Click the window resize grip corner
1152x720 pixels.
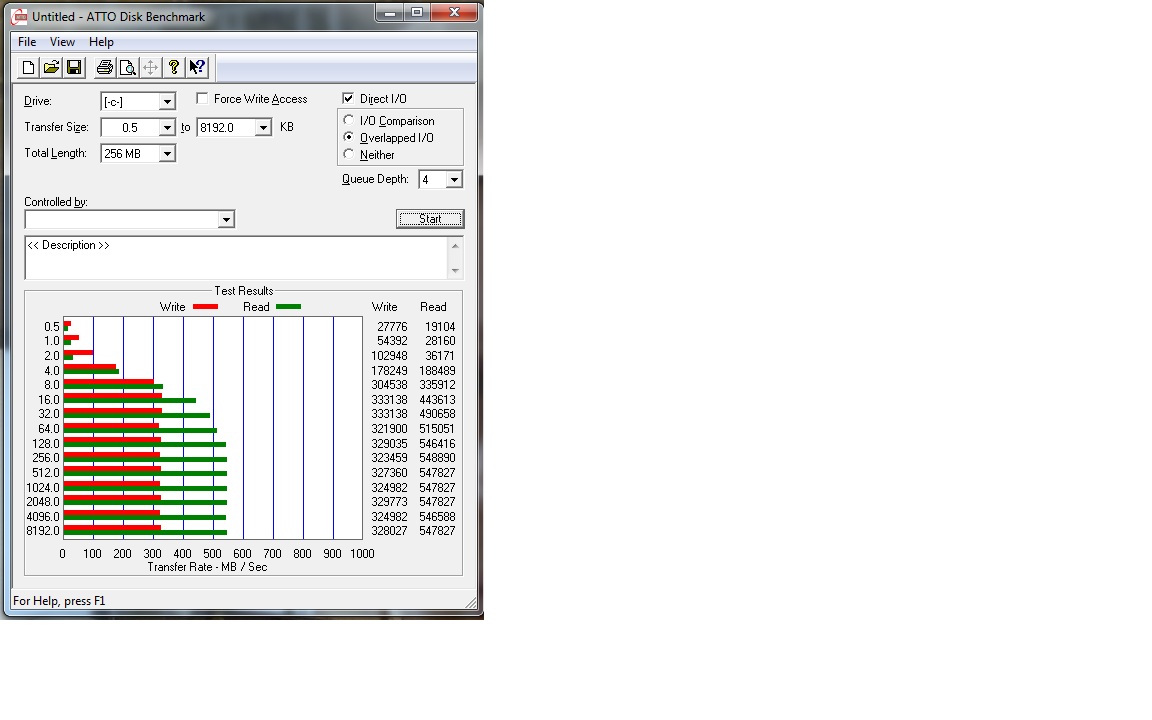click(x=471, y=603)
